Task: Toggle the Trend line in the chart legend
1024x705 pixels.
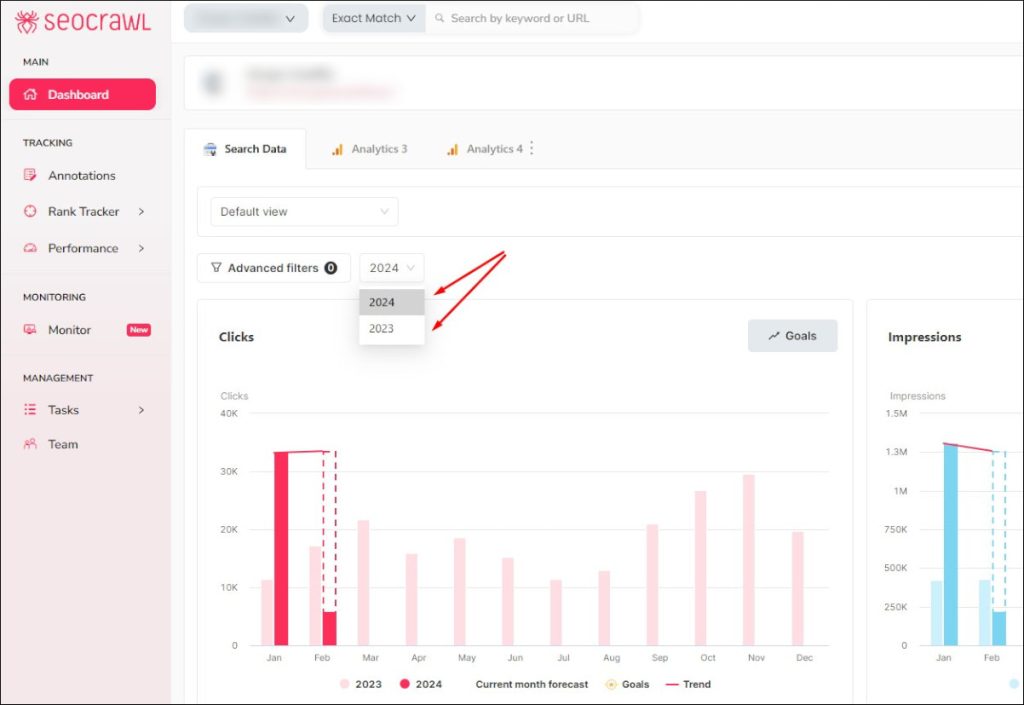Action: pos(698,684)
